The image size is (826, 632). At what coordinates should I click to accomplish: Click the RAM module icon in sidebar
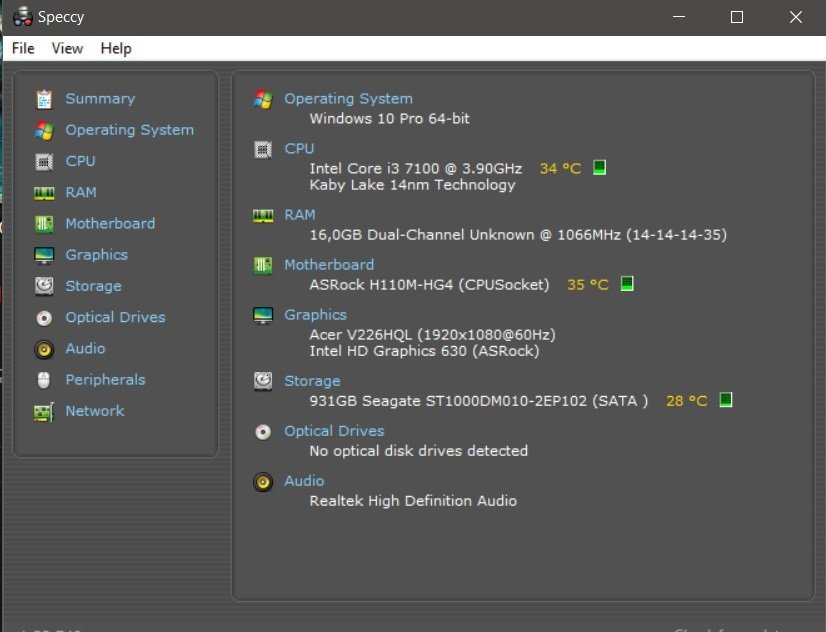[44, 193]
